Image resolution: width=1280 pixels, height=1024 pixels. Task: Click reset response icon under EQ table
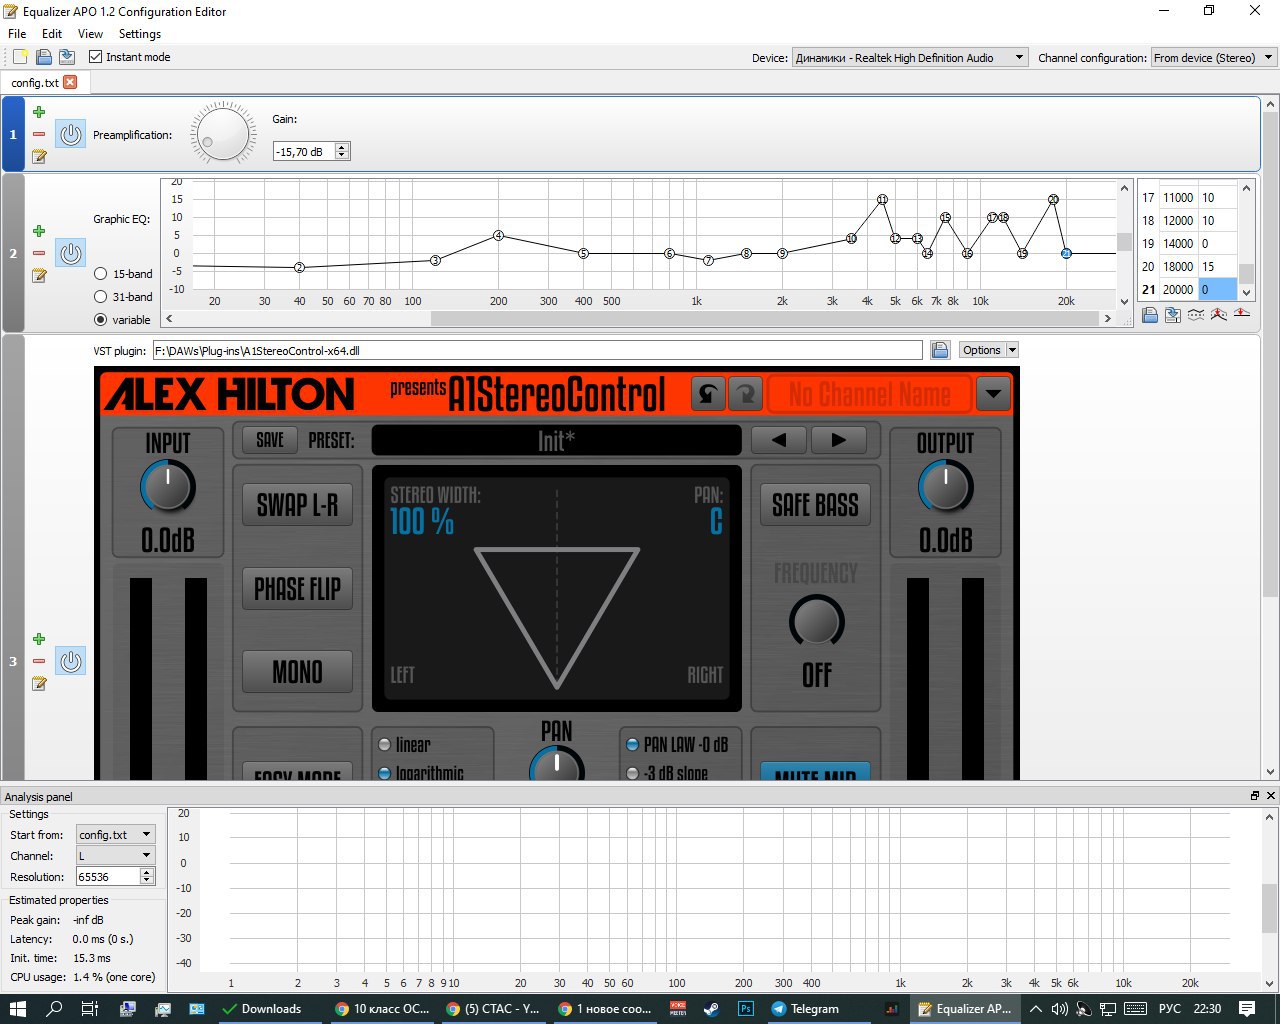click(1241, 315)
